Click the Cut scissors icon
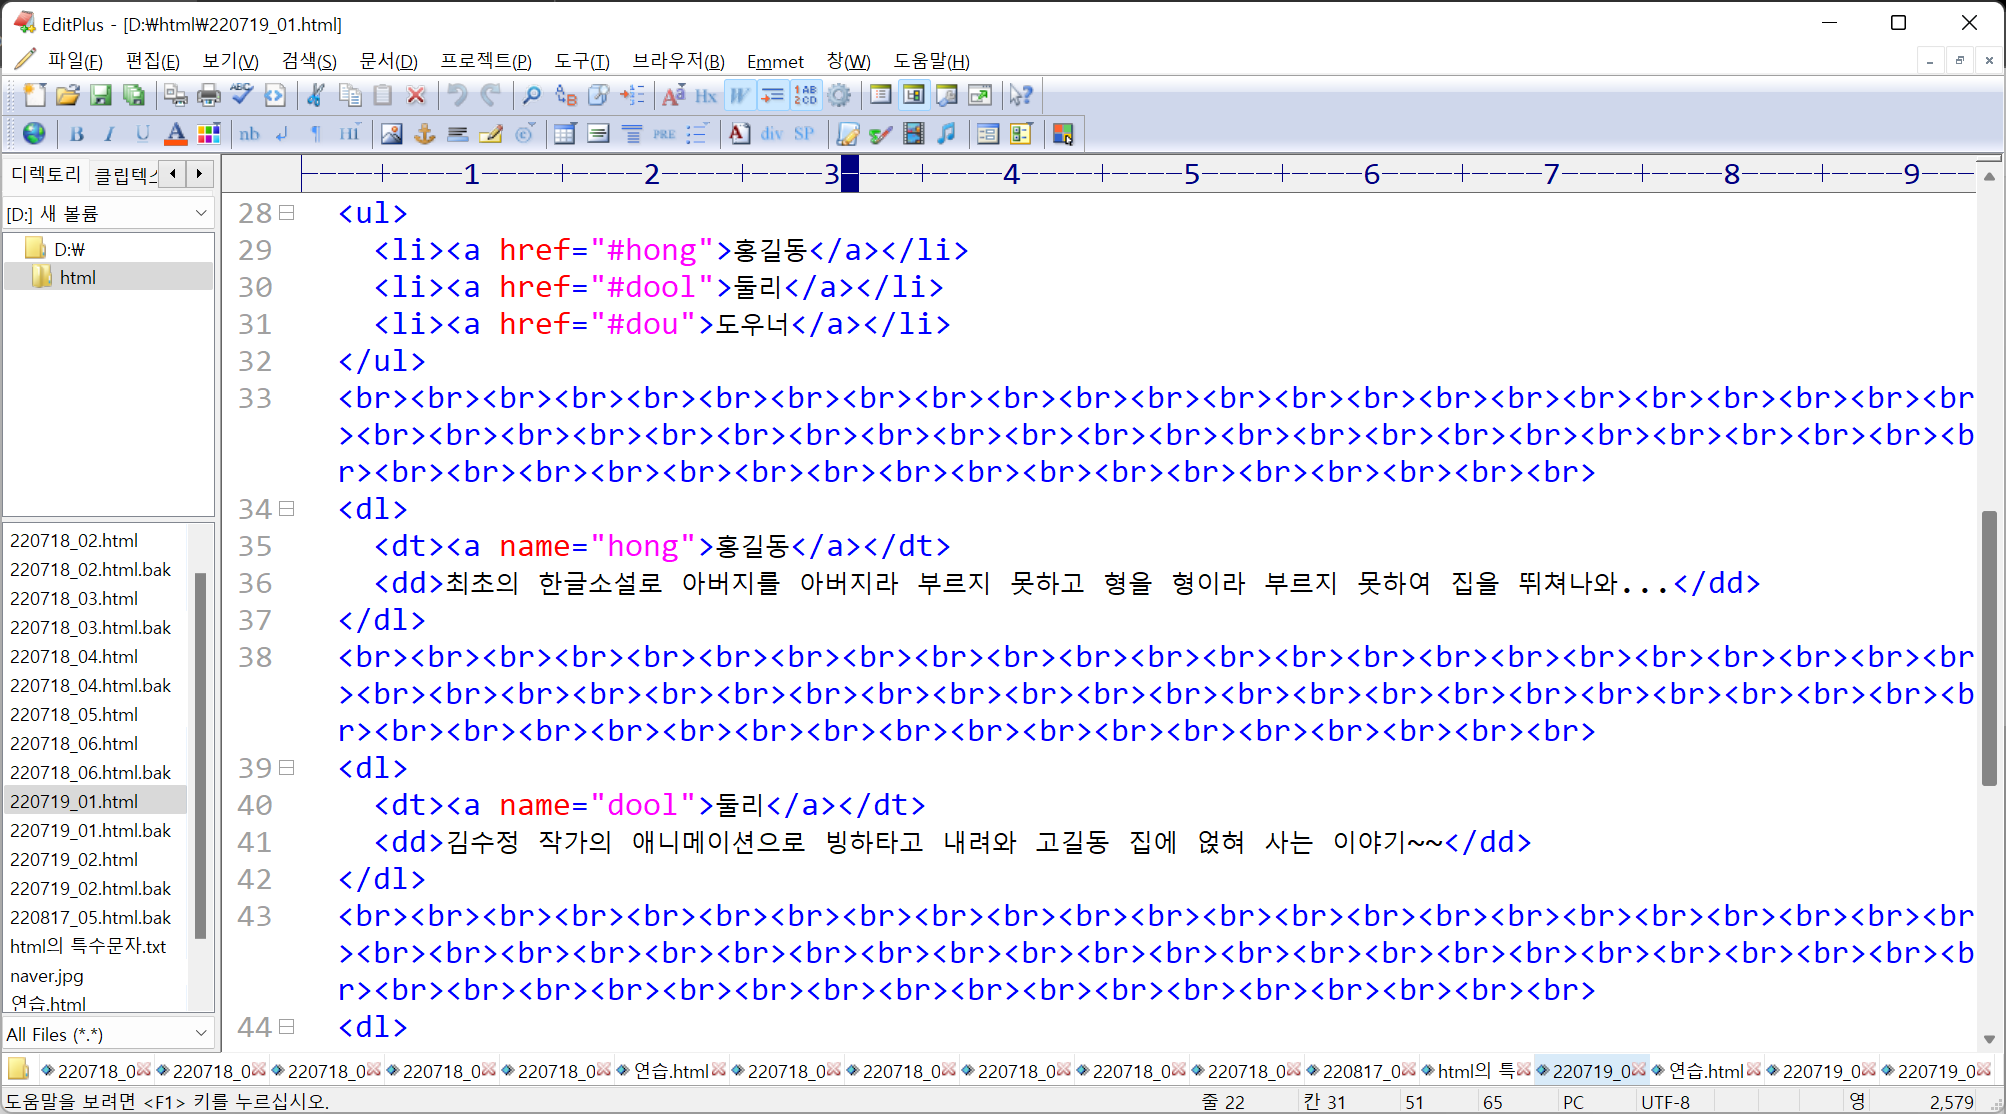Viewport: 2006px width, 1114px height. (x=316, y=95)
